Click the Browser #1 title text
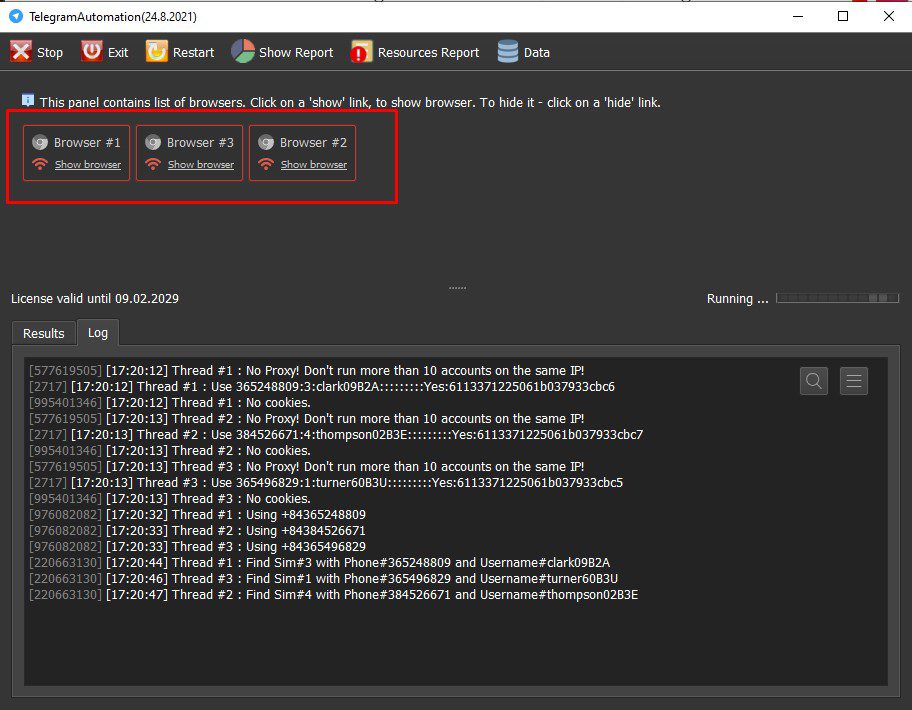The image size is (912, 710). tap(87, 142)
